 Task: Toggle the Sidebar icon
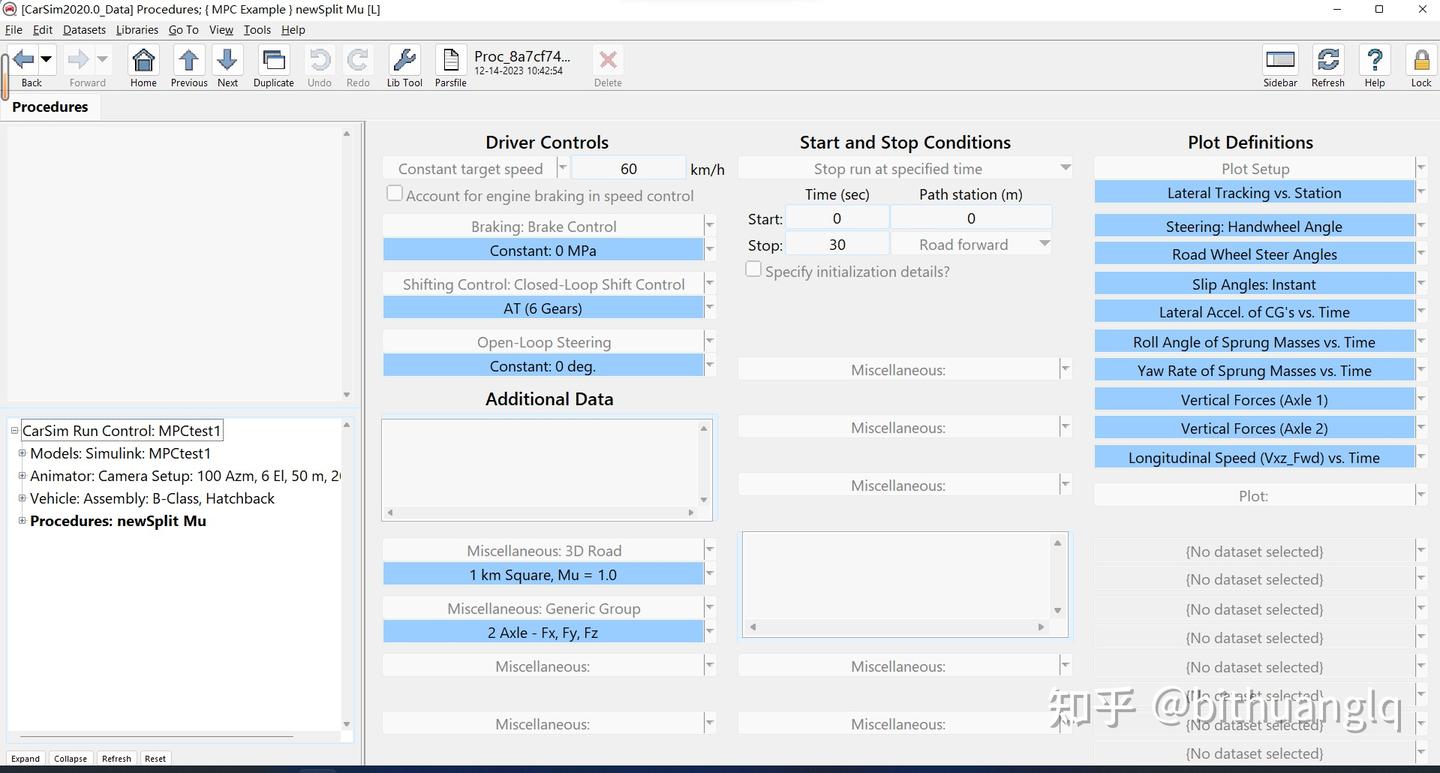(1280, 62)
